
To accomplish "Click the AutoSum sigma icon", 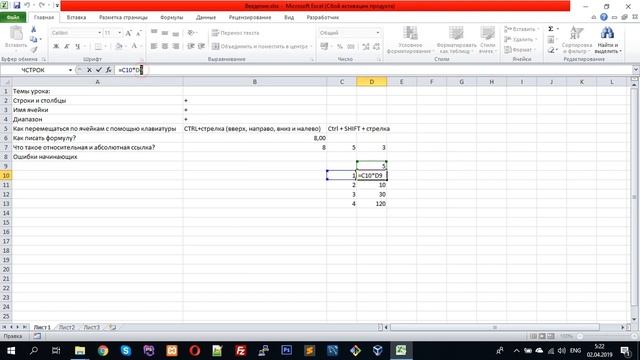I will [x=551, y=29].
